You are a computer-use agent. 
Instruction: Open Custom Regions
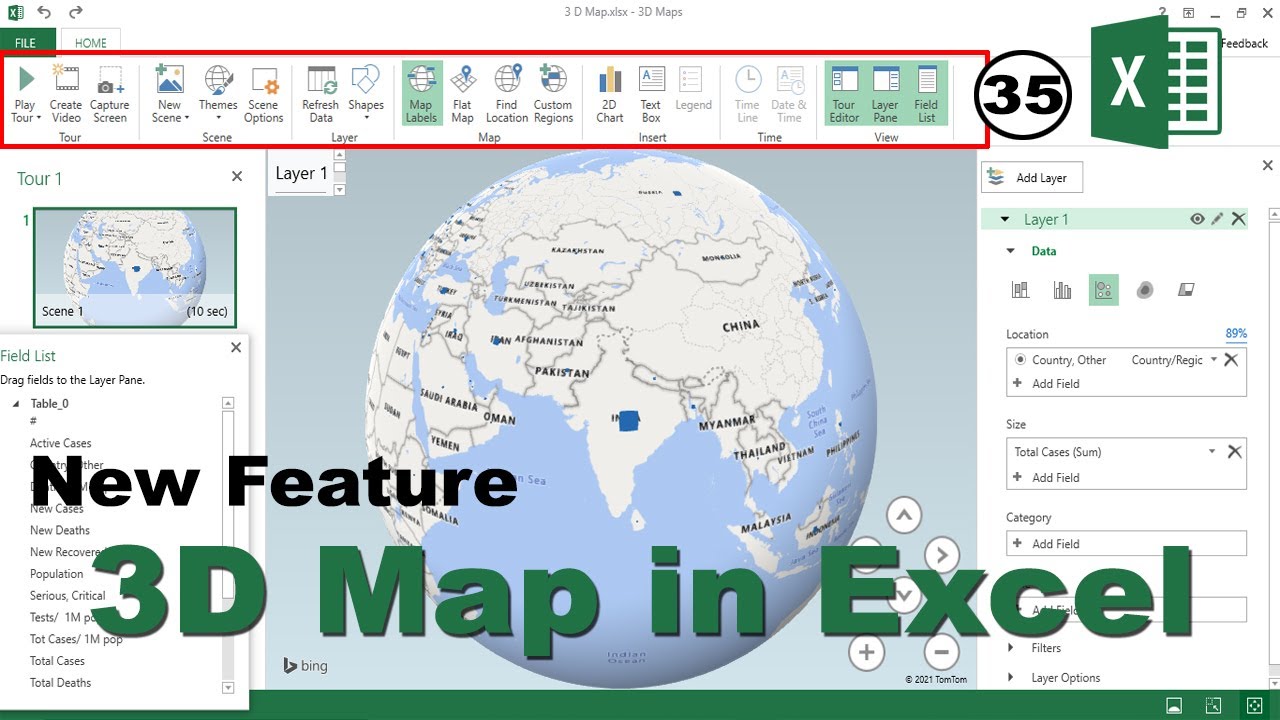[x=553, y=93]
